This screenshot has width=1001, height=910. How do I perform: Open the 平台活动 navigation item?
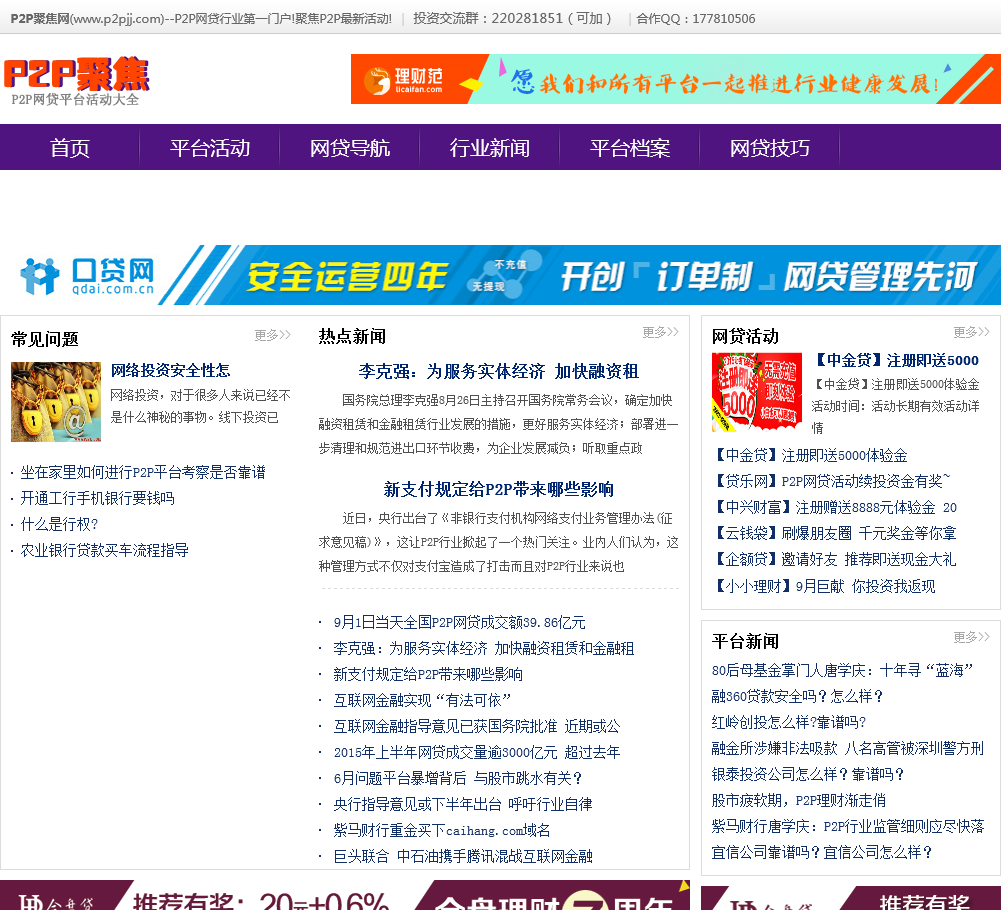click(209, 148)
